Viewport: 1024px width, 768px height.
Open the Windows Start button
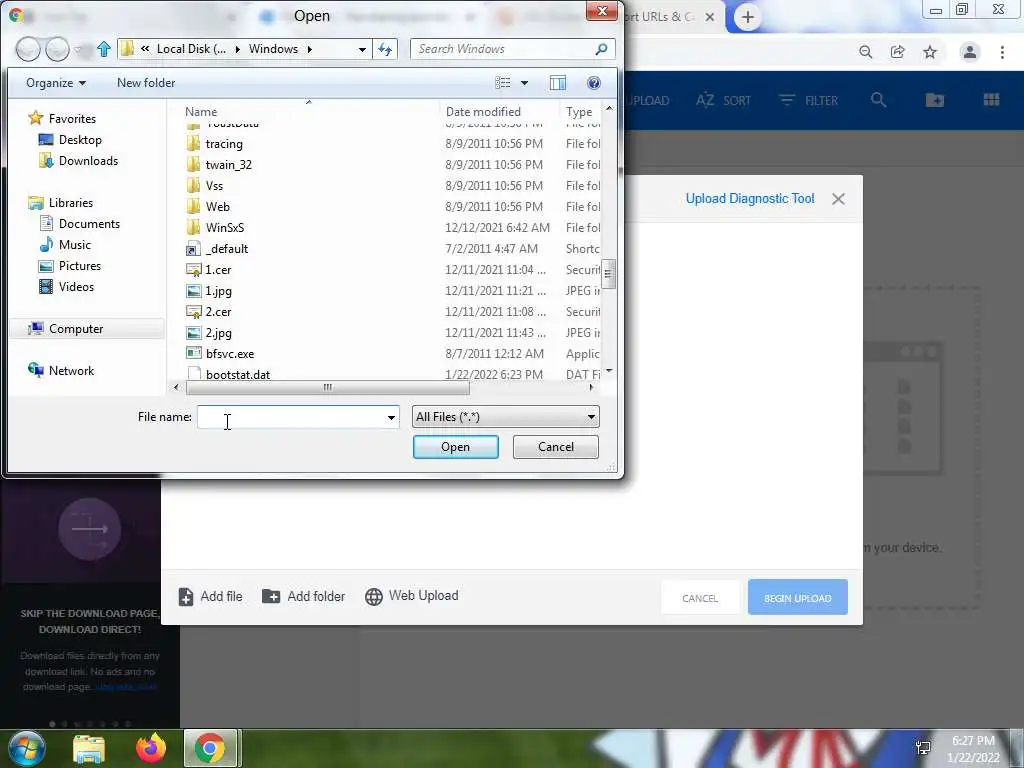[x=26, y=748]
